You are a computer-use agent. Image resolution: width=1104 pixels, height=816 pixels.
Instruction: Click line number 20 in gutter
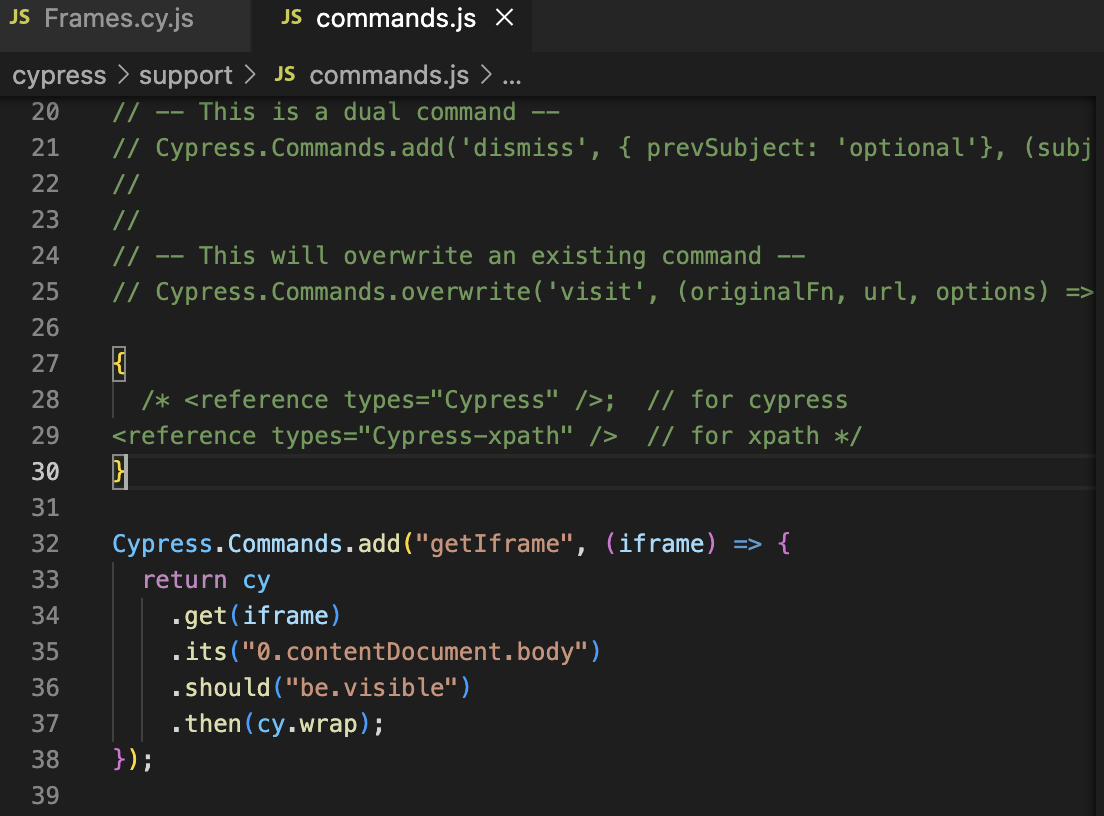(x=45, y=112)
